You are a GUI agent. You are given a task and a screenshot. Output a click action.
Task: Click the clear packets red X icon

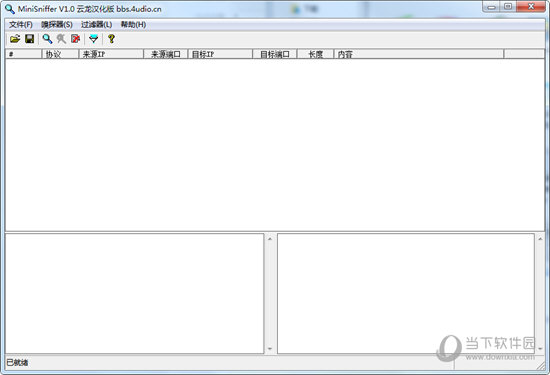point(75,39)
